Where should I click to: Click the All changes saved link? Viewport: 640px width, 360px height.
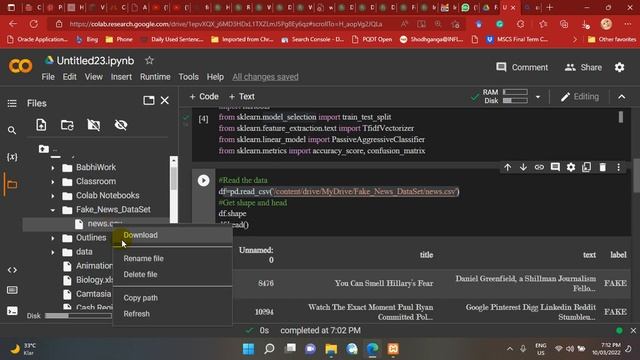[265, 77]
